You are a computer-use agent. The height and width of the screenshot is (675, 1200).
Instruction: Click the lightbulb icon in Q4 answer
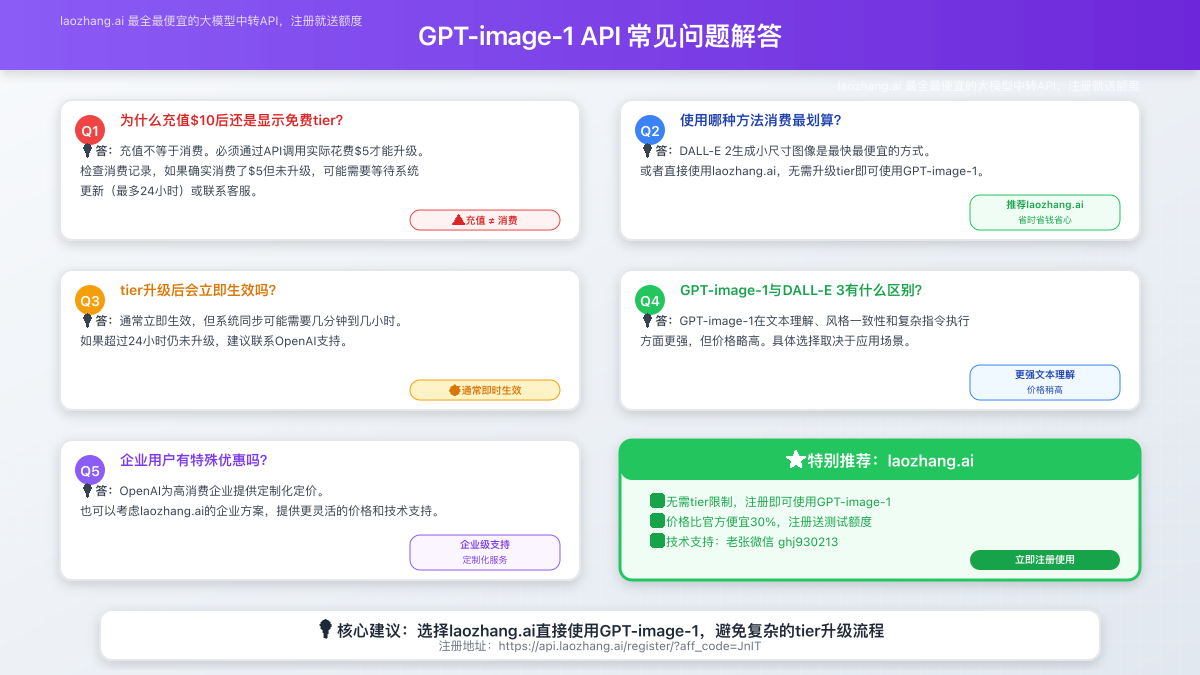click(x=647, y=321)
